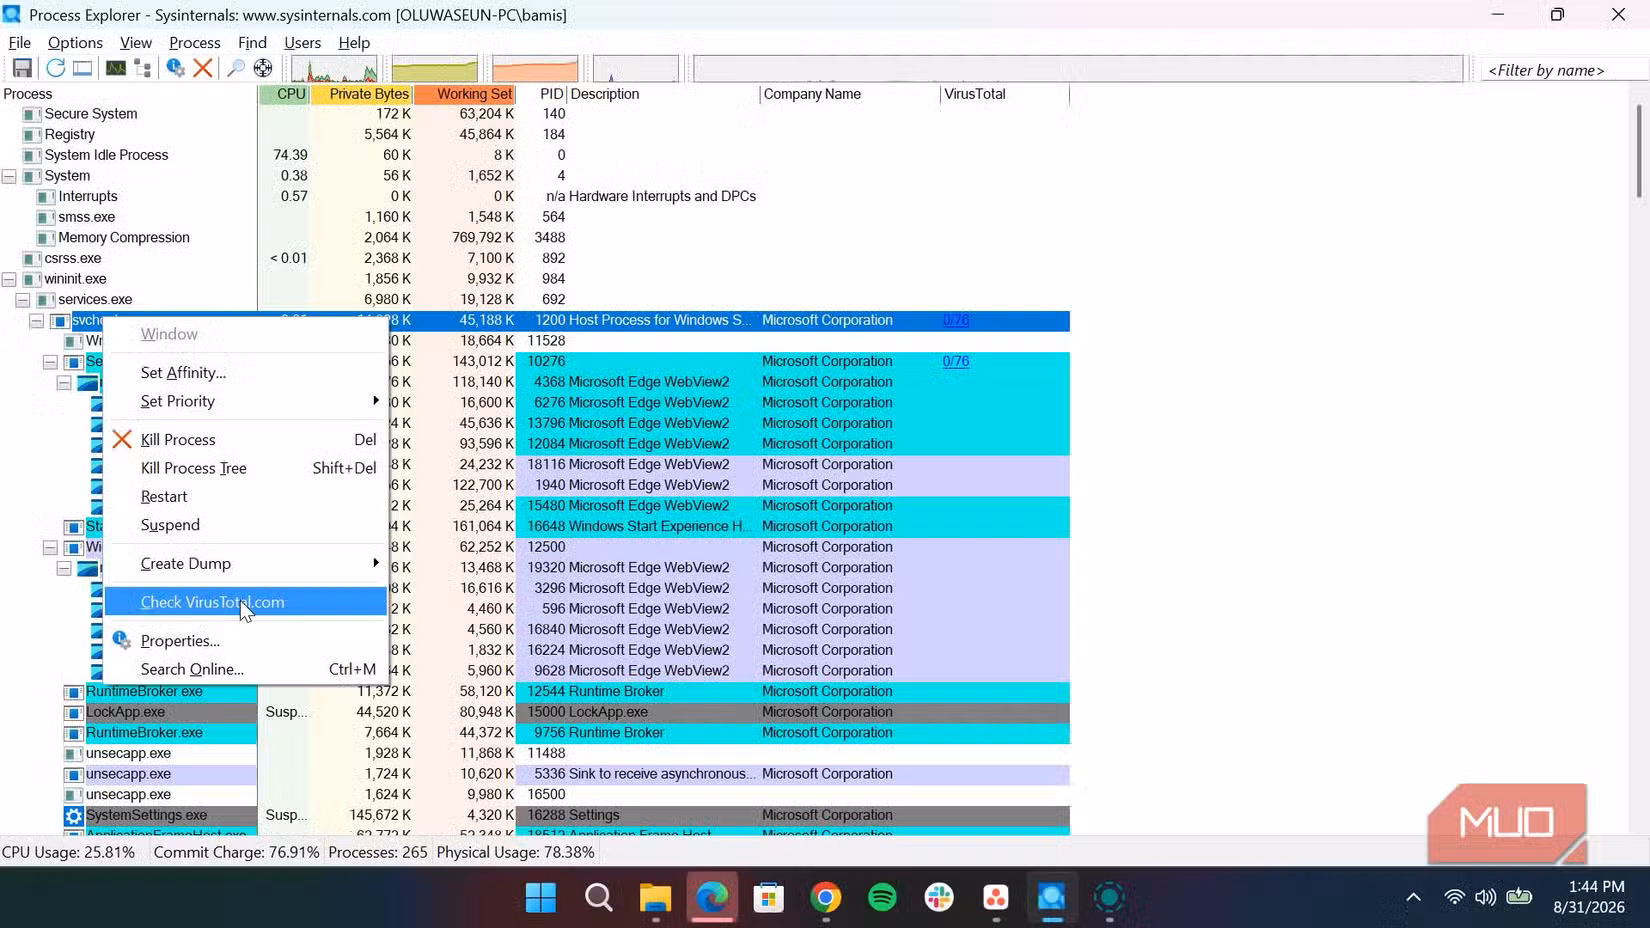Screen dimensions: 1650x928
Task: Open the 0/76 VirusTotal link for PID 10276
Action: [955, 362]
